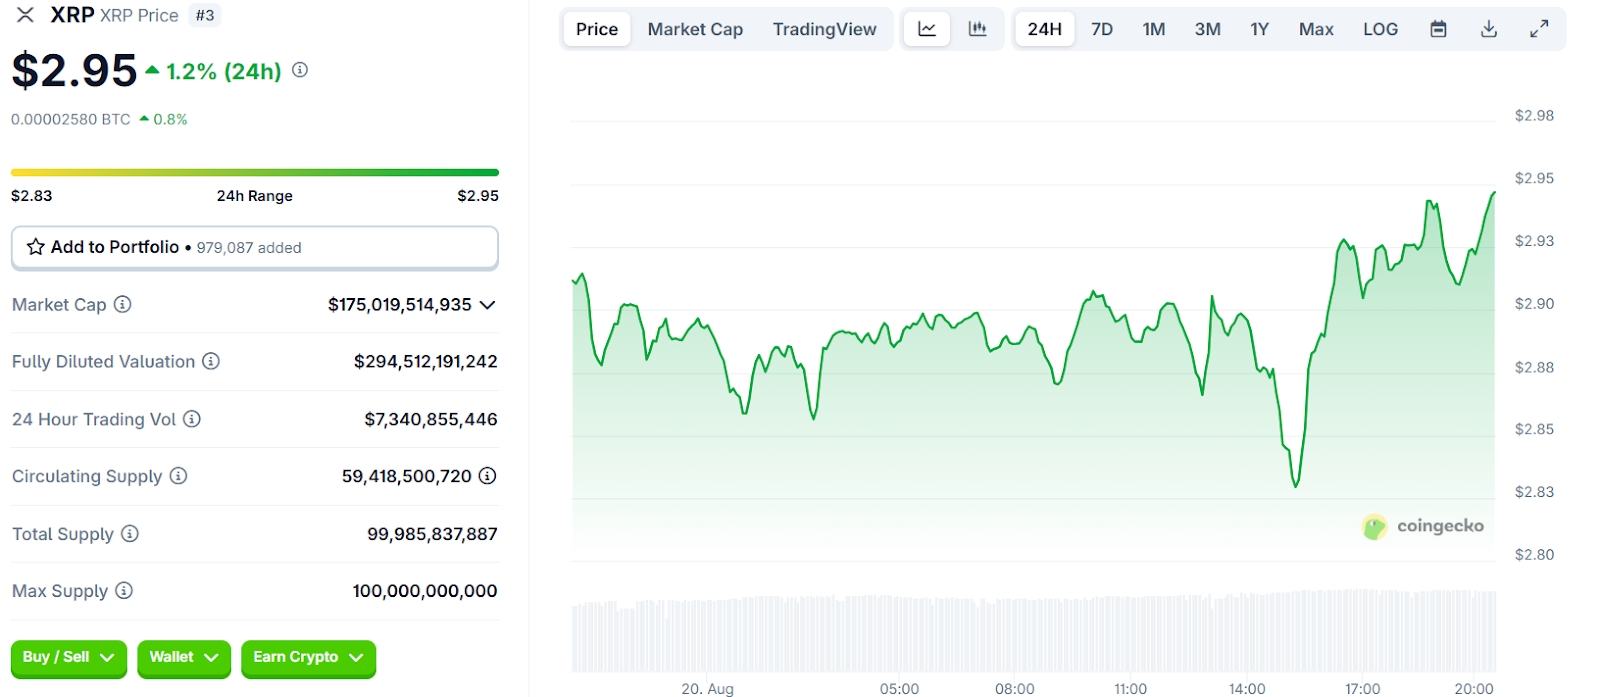Click the $2.83 range low label
1600x697 pixels.
click(x=32, y=196)
